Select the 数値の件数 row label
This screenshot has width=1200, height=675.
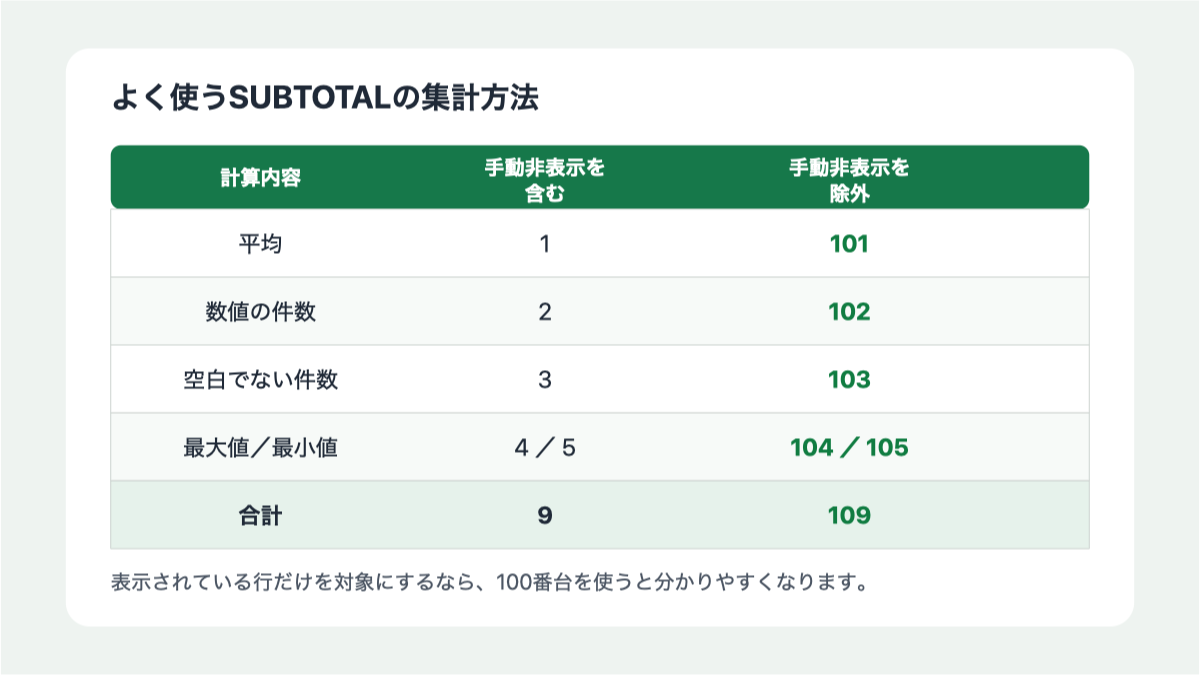261,311
